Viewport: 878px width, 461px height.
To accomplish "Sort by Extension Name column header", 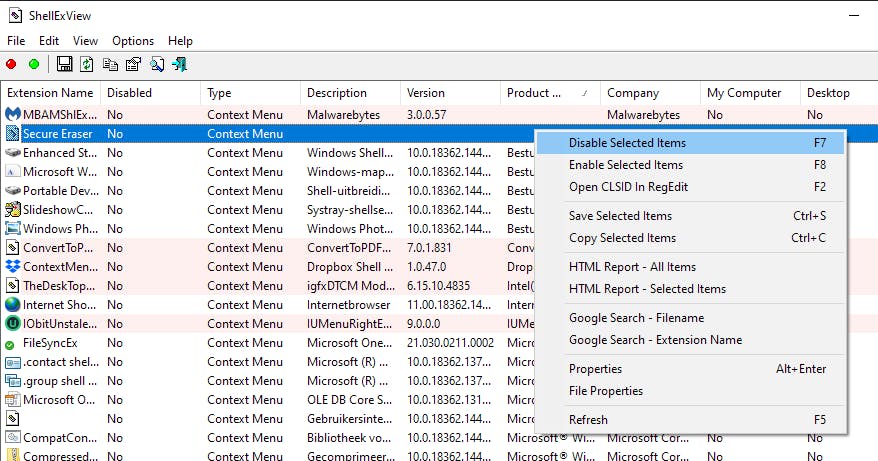I will coord(50,93).
